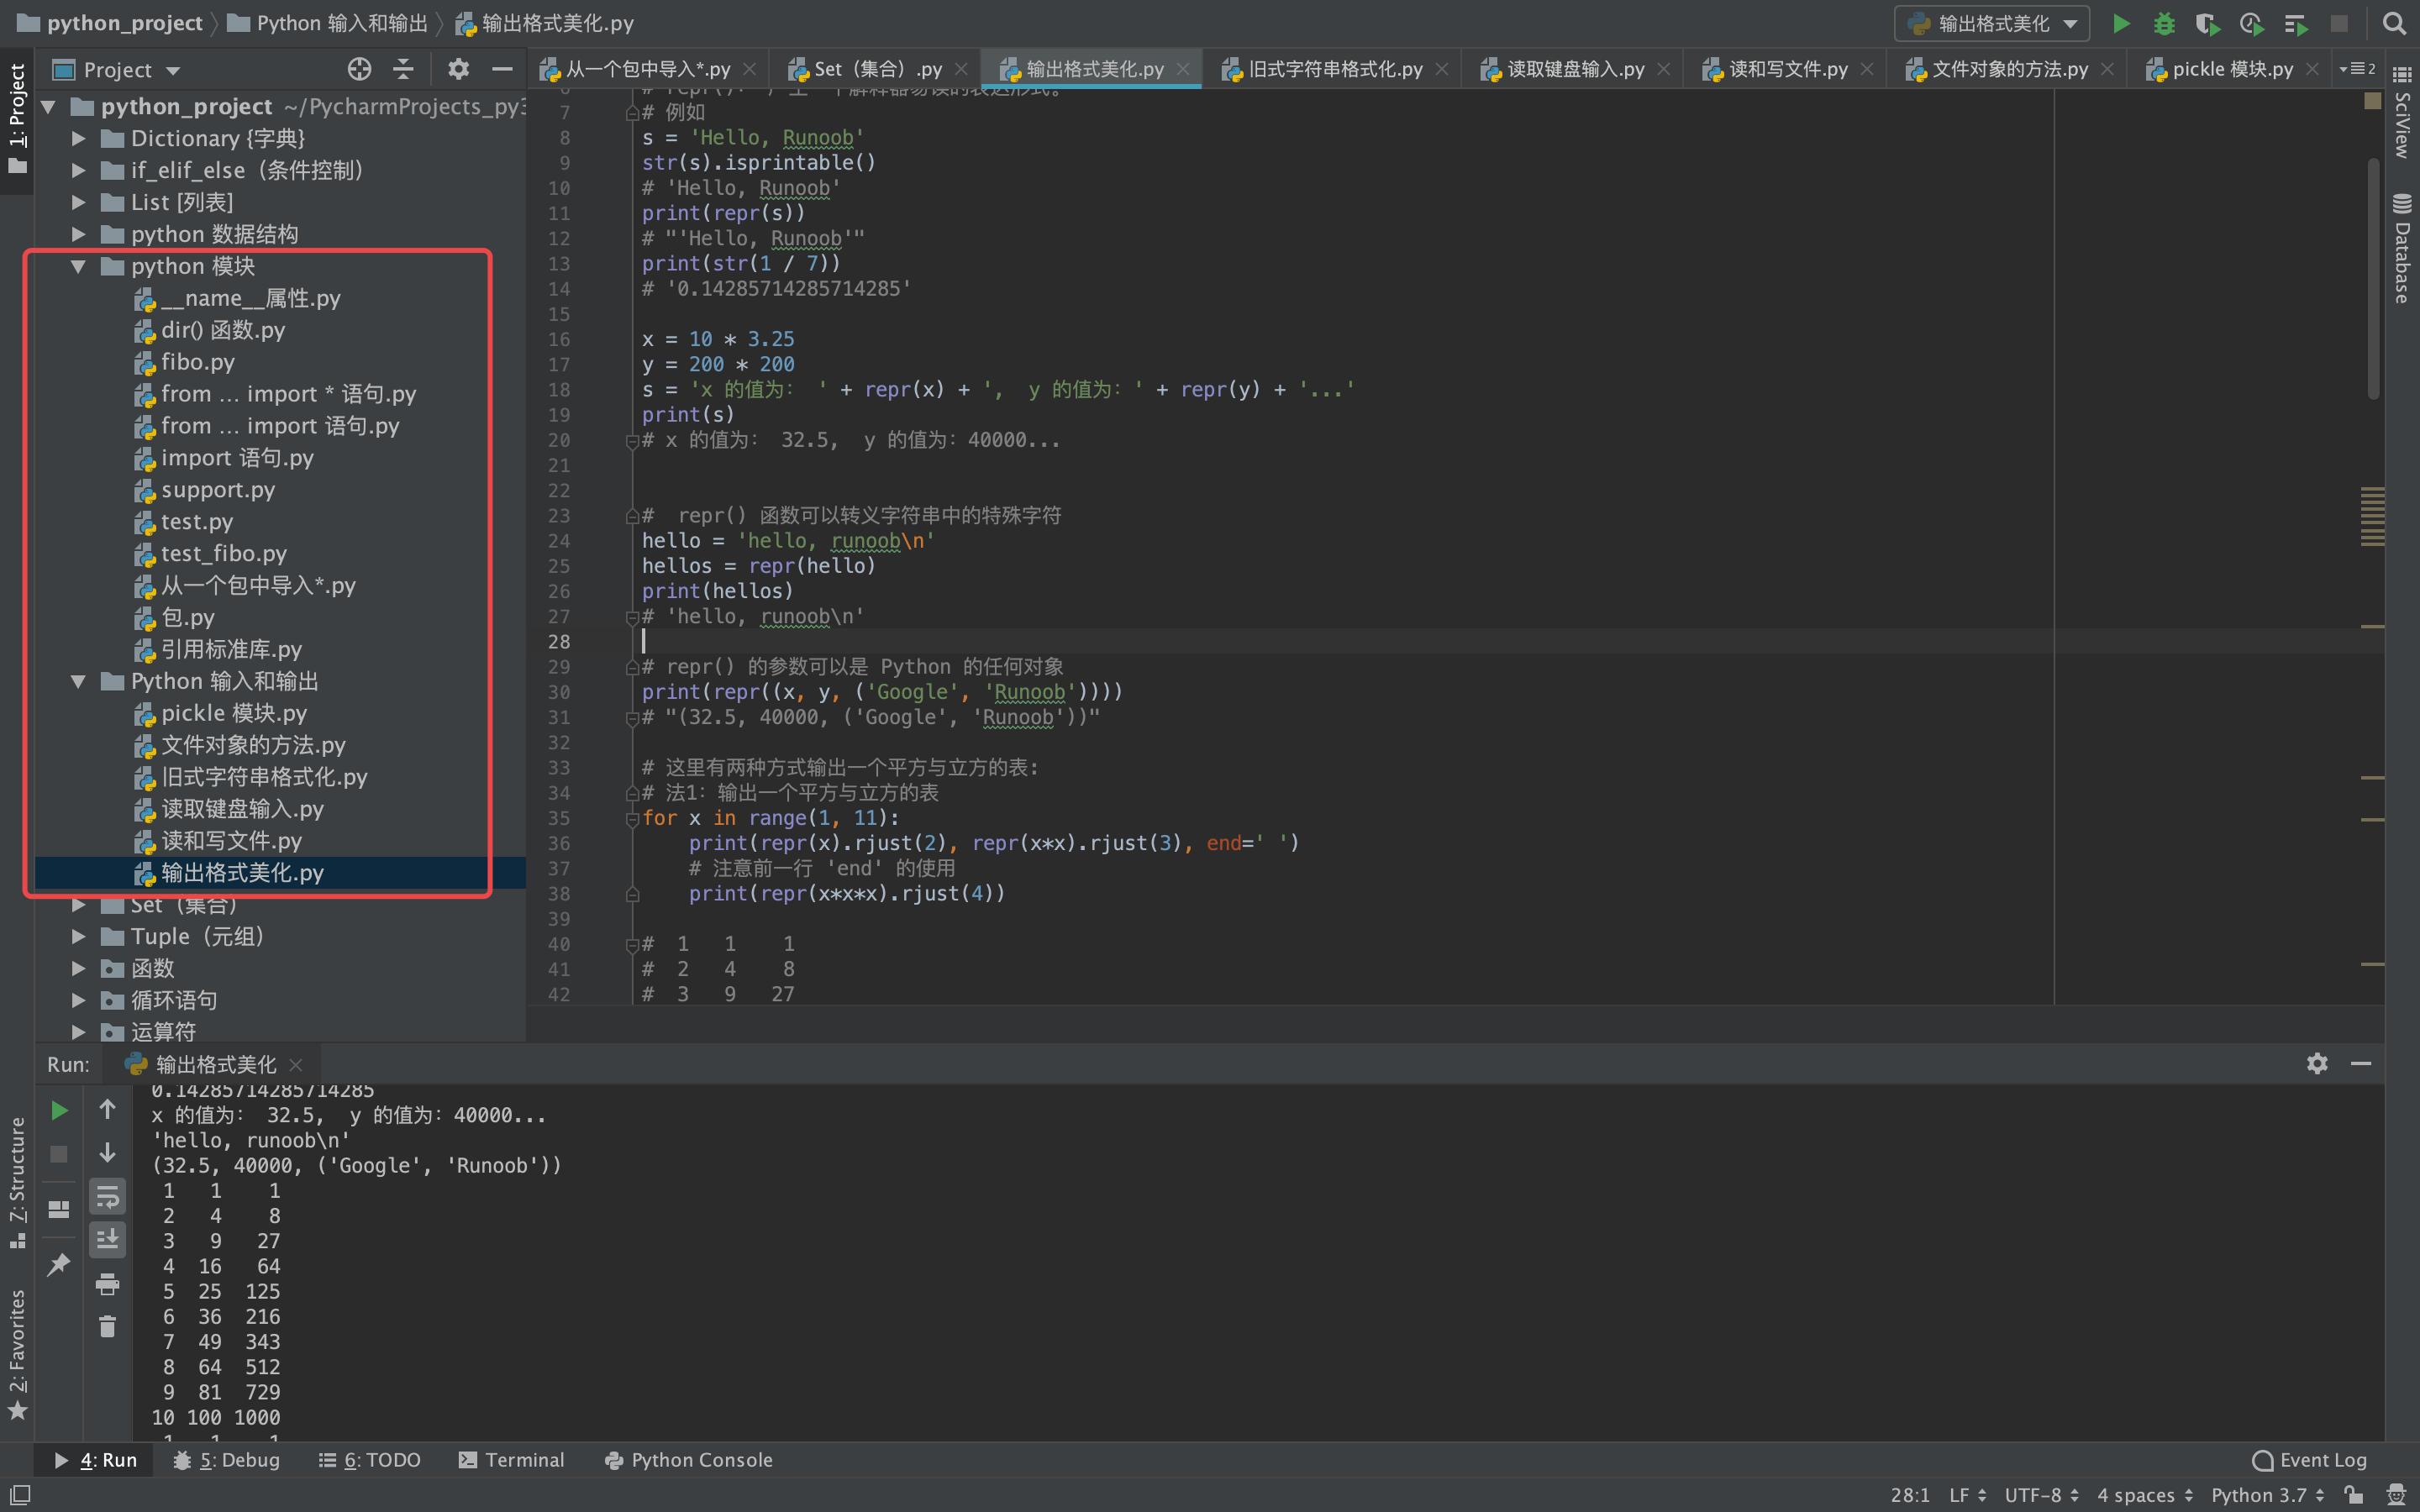The height and width of the screenshot is (1512, 2420).
Task: Toggle scroll to end in the console
Action: [x=108, y=1240]
